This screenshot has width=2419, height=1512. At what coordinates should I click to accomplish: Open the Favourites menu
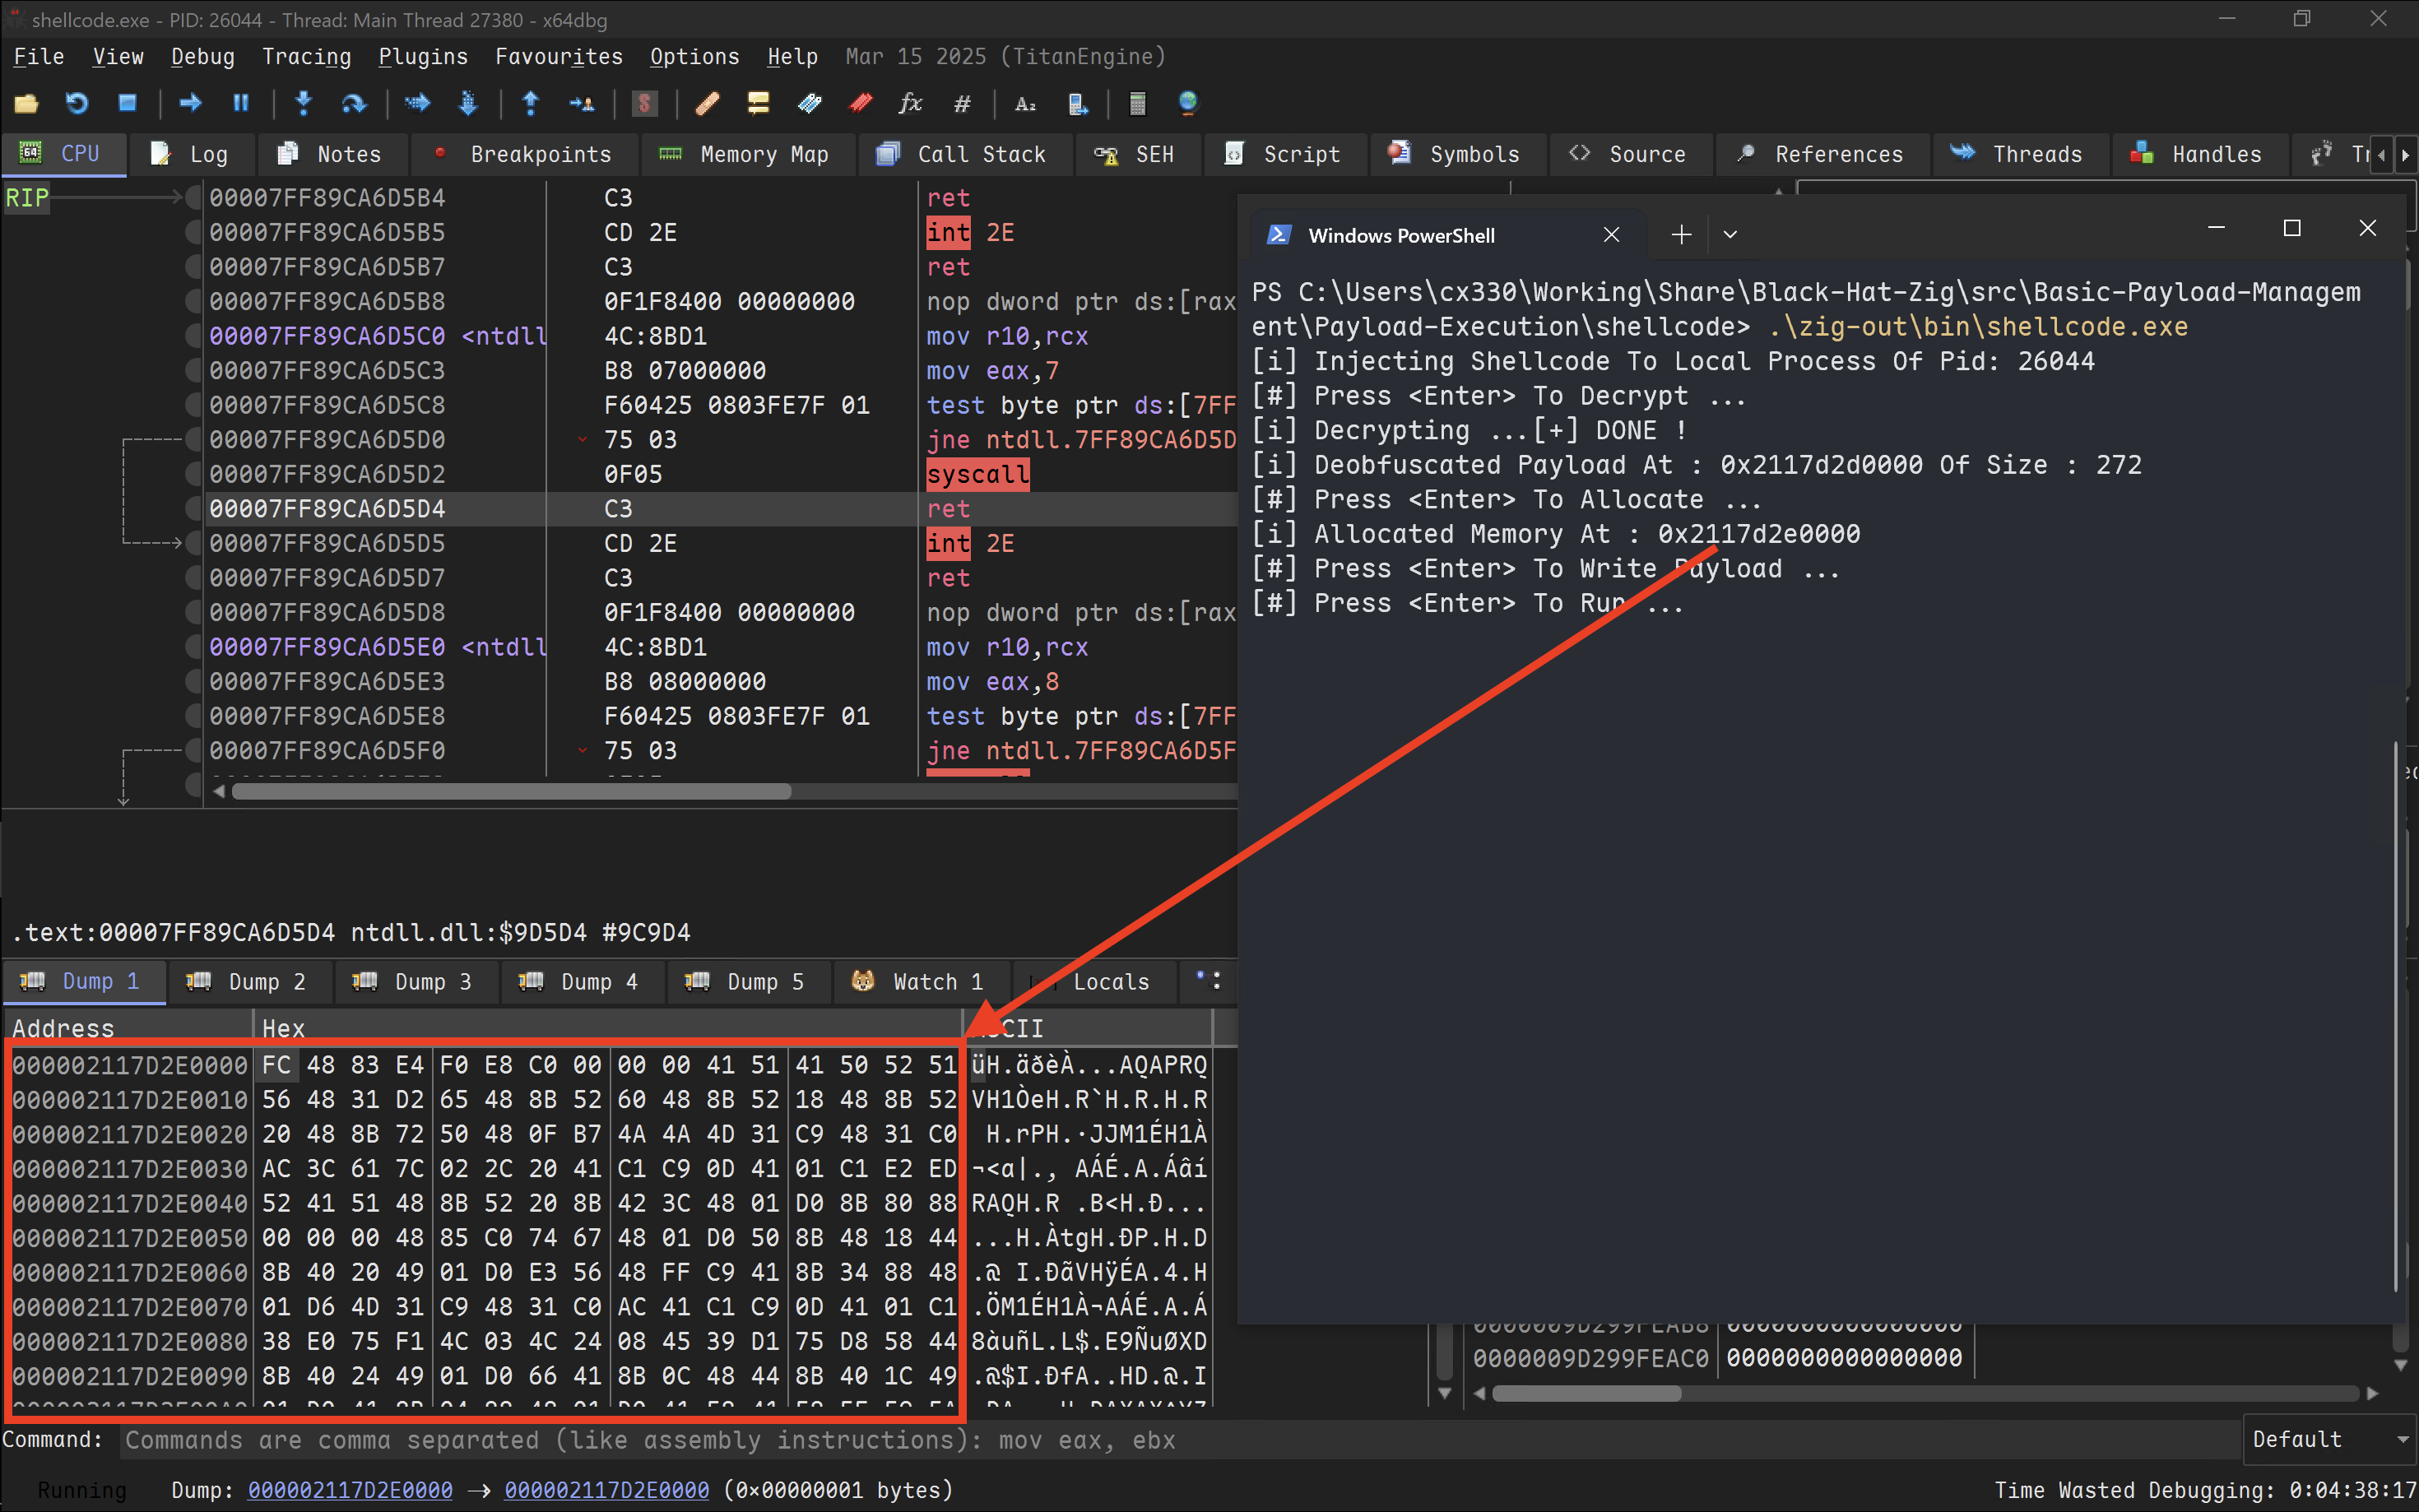coord(559,57)
